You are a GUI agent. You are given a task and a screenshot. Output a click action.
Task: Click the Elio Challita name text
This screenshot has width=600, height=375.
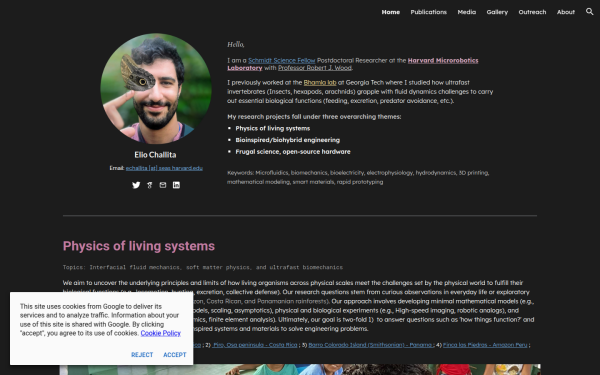pyautogui.click(x=155, y=155)
